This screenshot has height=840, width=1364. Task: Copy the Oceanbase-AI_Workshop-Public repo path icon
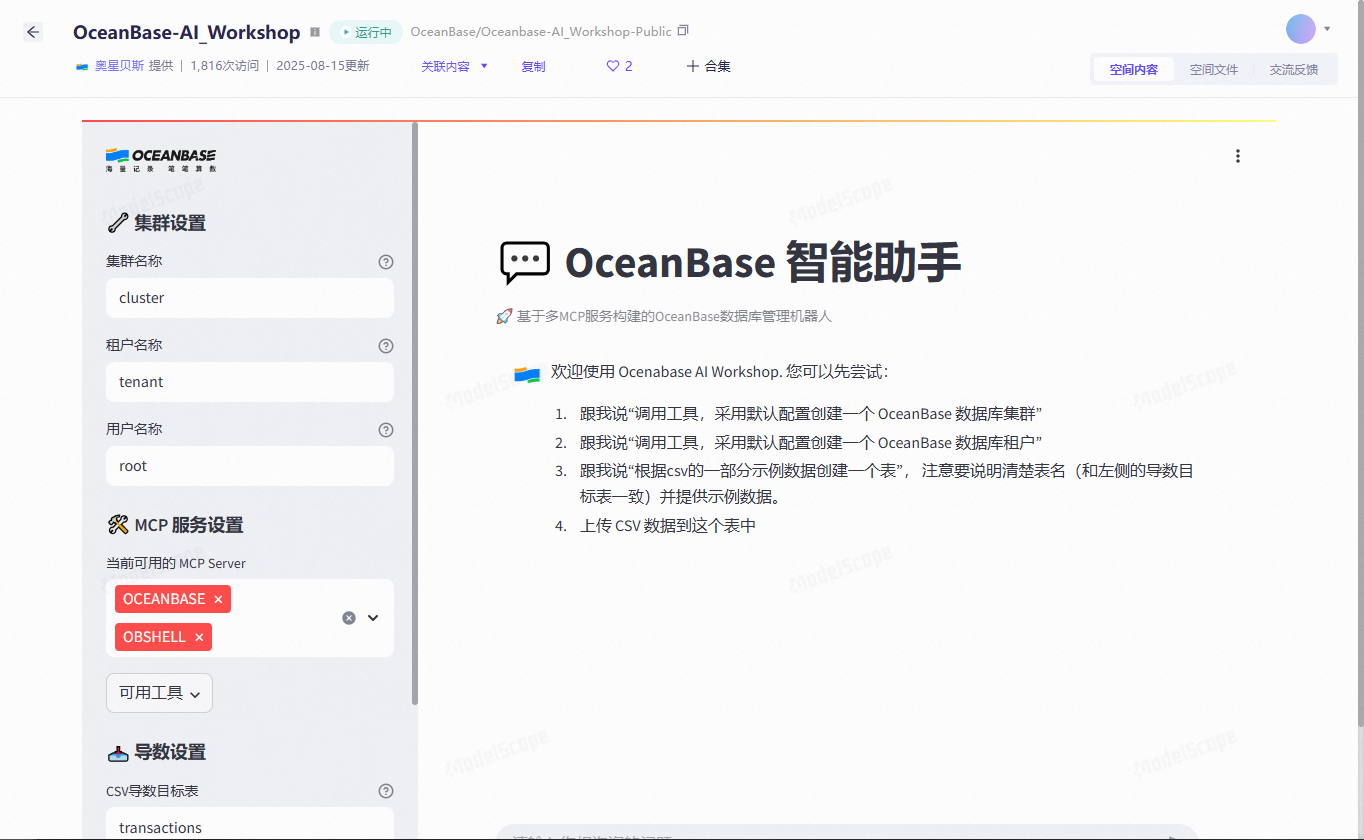(683, 30)
